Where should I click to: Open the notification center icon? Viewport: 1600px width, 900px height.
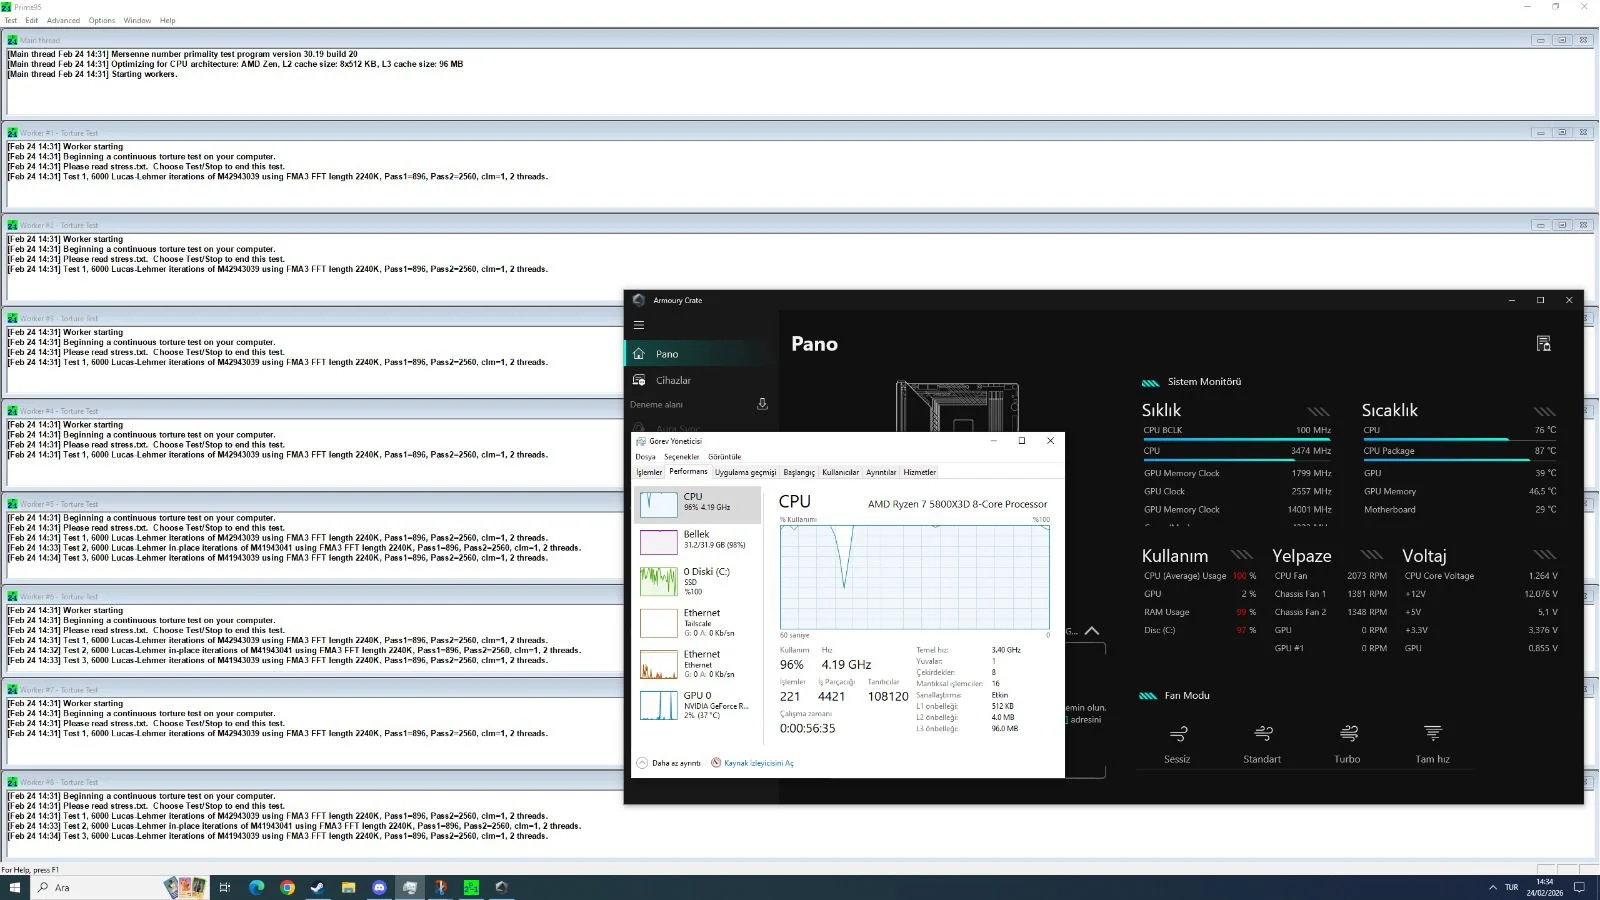coord(1580,887)
